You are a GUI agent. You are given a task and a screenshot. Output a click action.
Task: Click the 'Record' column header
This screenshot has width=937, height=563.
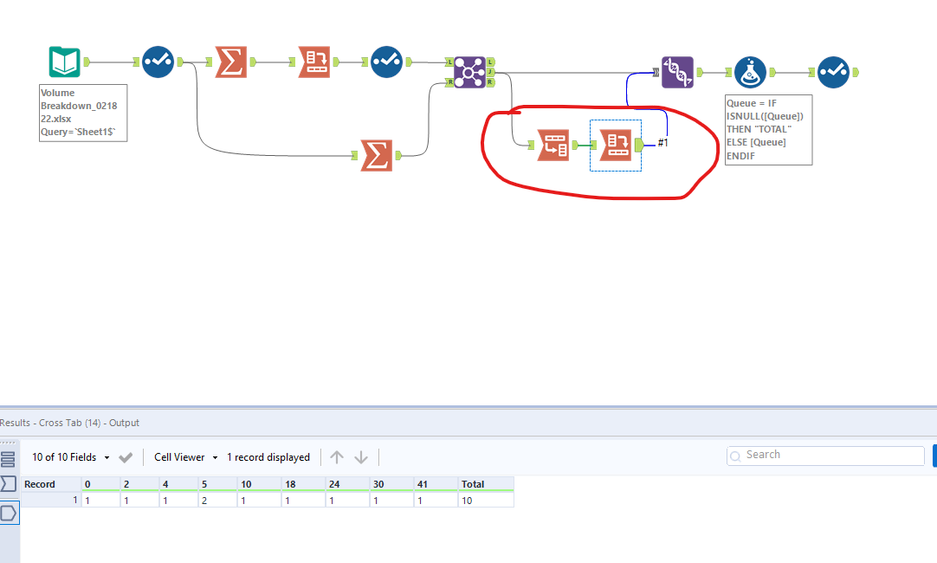coord(51,484)
